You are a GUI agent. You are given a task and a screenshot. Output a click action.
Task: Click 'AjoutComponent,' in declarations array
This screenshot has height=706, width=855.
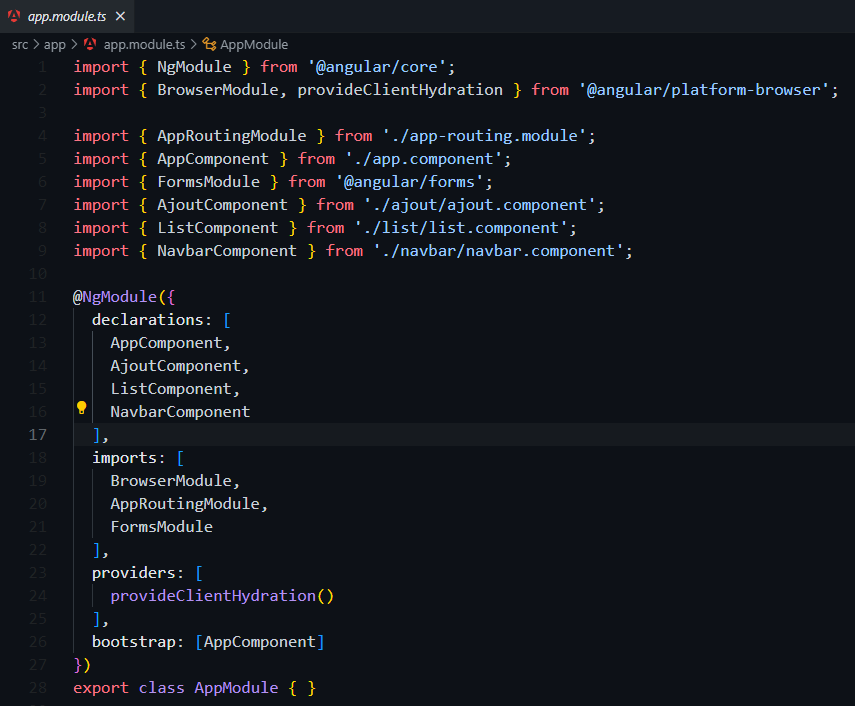pos(180,366)
